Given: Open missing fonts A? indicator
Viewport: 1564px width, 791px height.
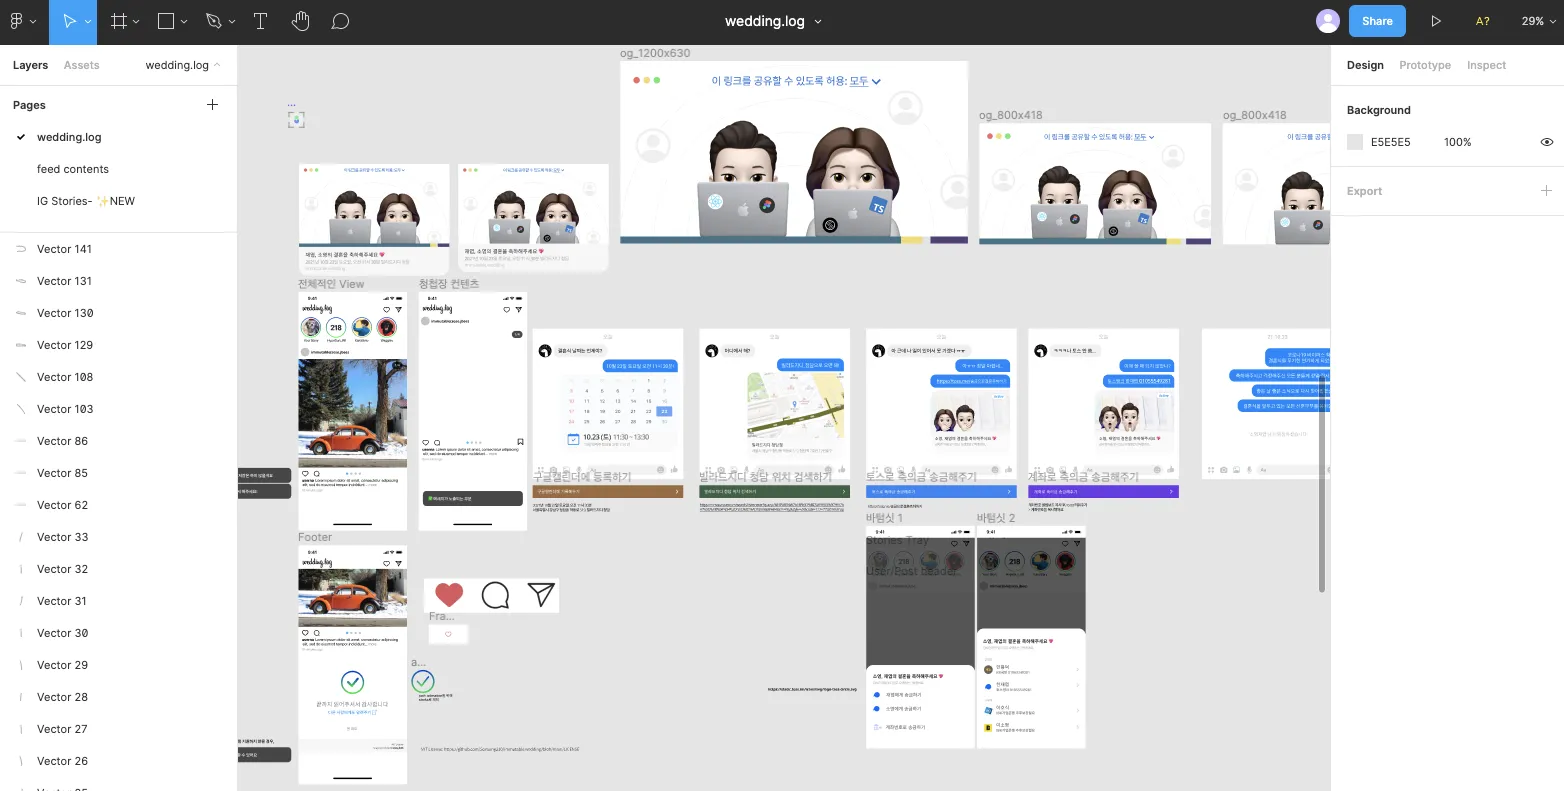Looking at the screenshot, I should click(x=1483, y=21).
